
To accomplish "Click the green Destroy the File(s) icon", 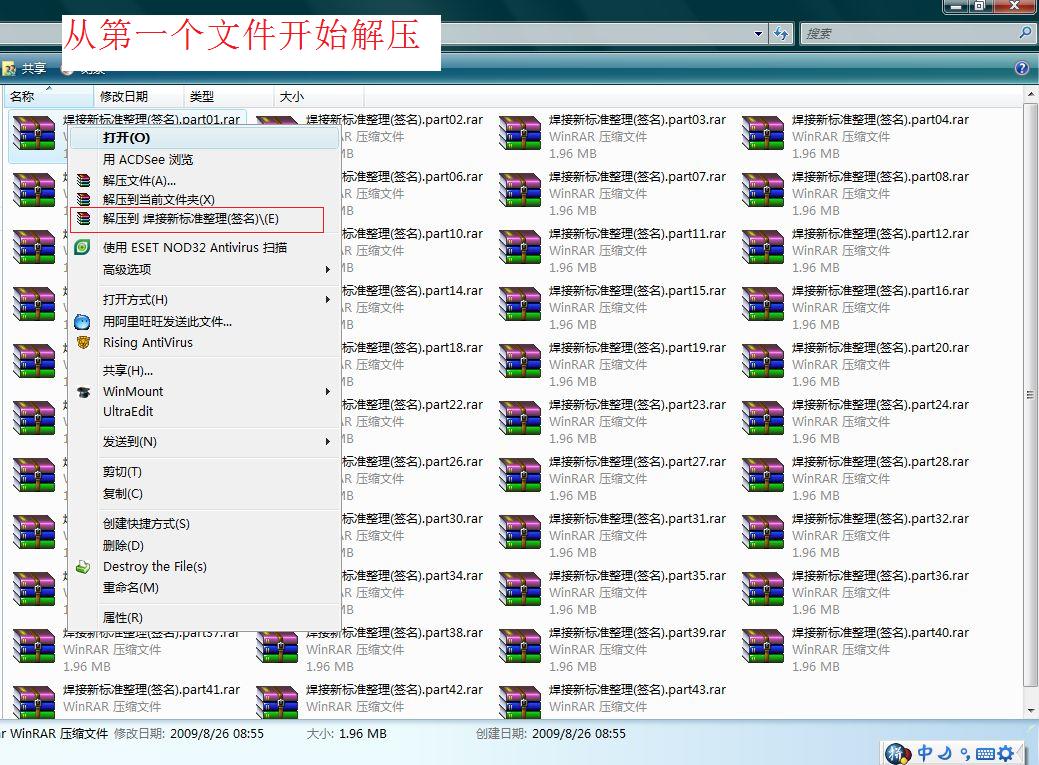I will (x=83, y=566).
